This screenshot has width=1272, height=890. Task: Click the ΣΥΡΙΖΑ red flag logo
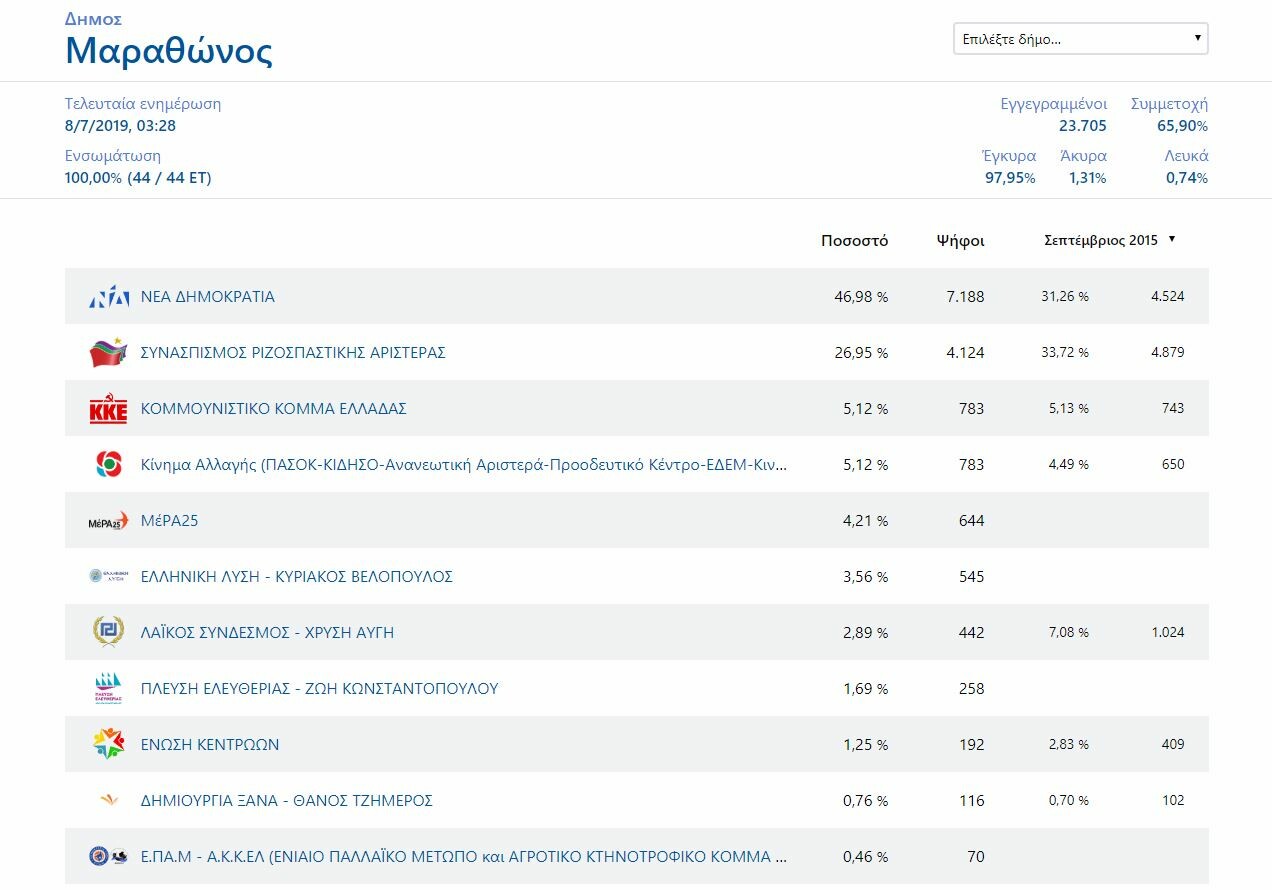tap(109, 353)
